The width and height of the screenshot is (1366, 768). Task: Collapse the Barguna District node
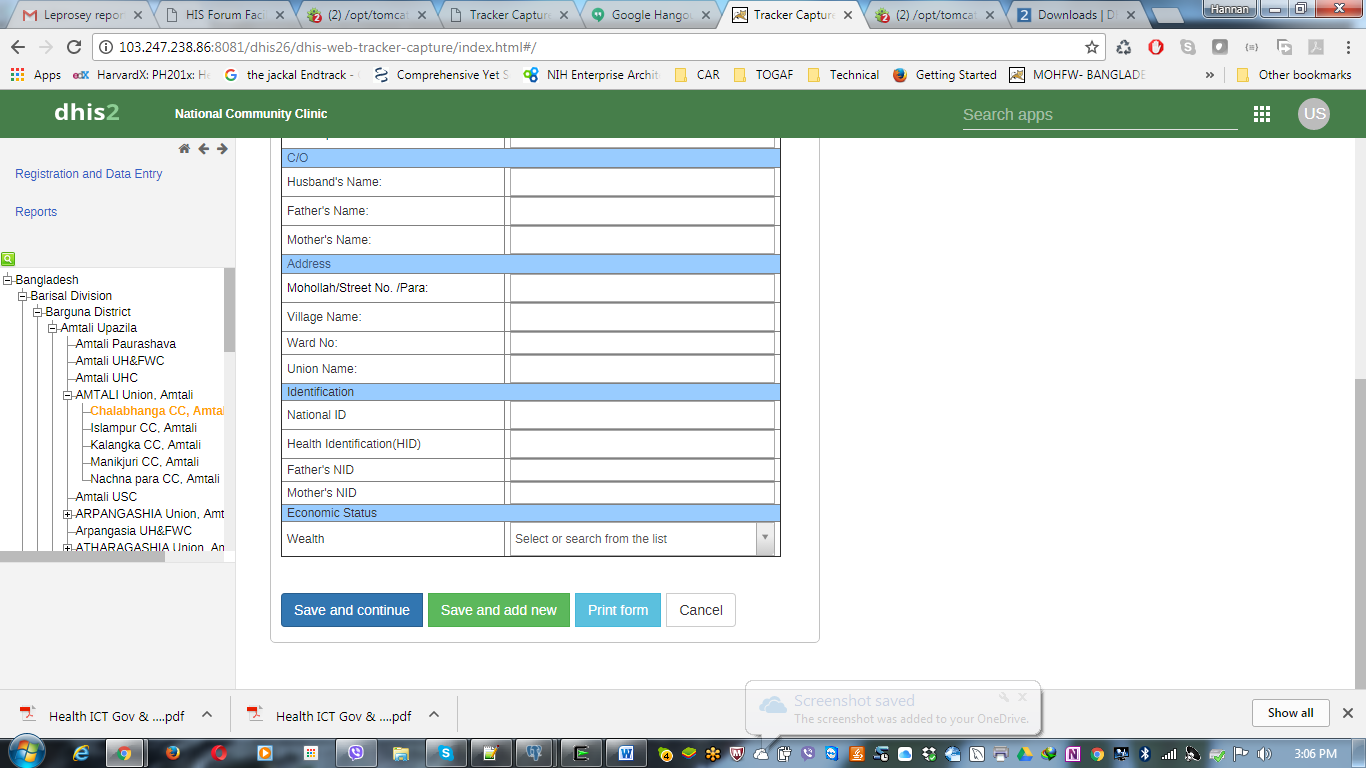coord(38,312)
